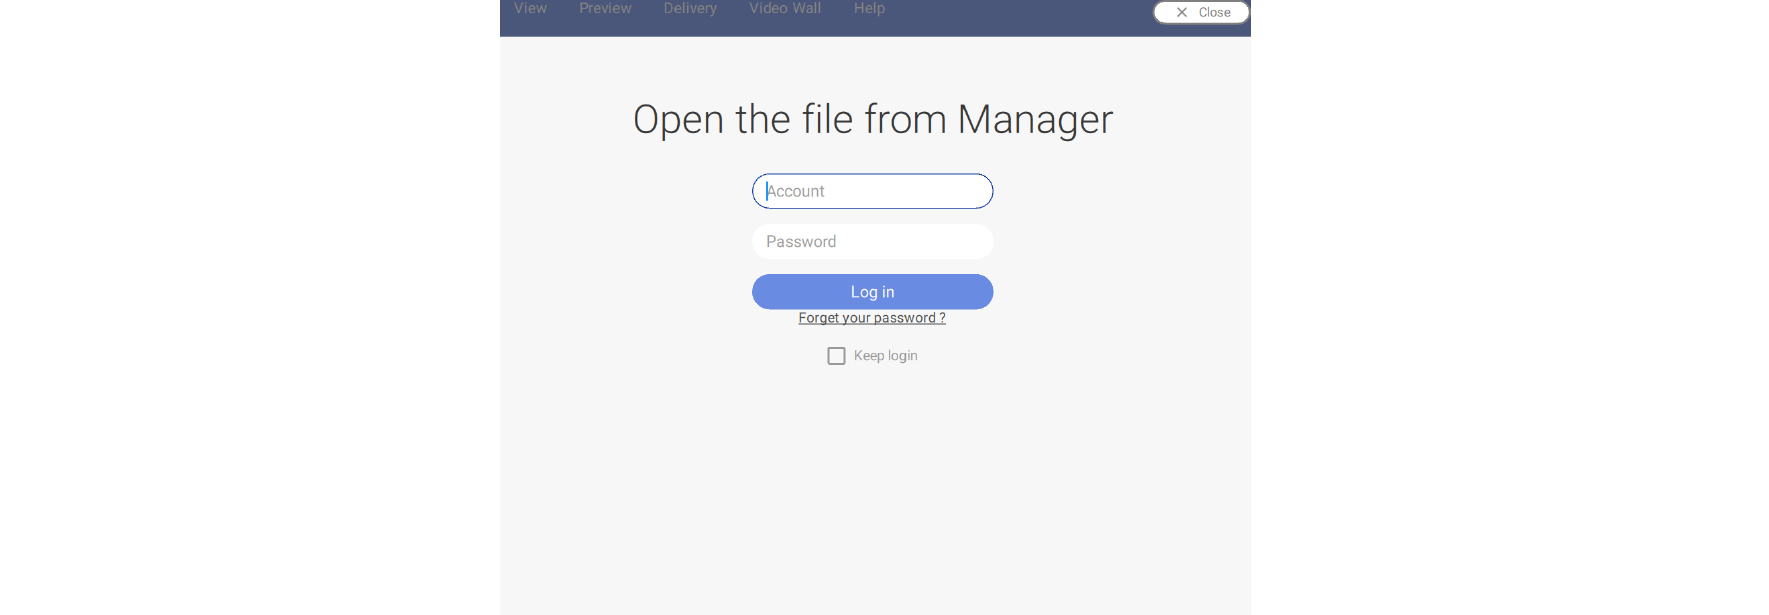Click into the Password field
Screen dimensions: 1769x615
872,242
